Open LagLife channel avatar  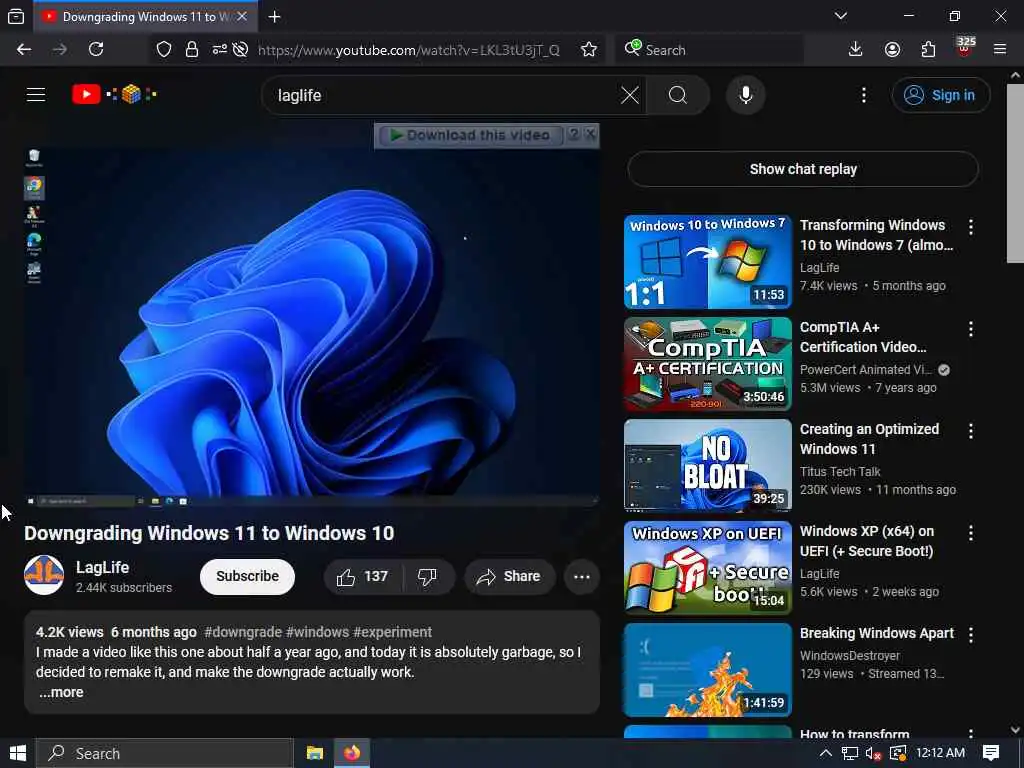pyautogui.click(x=44, y=575)
